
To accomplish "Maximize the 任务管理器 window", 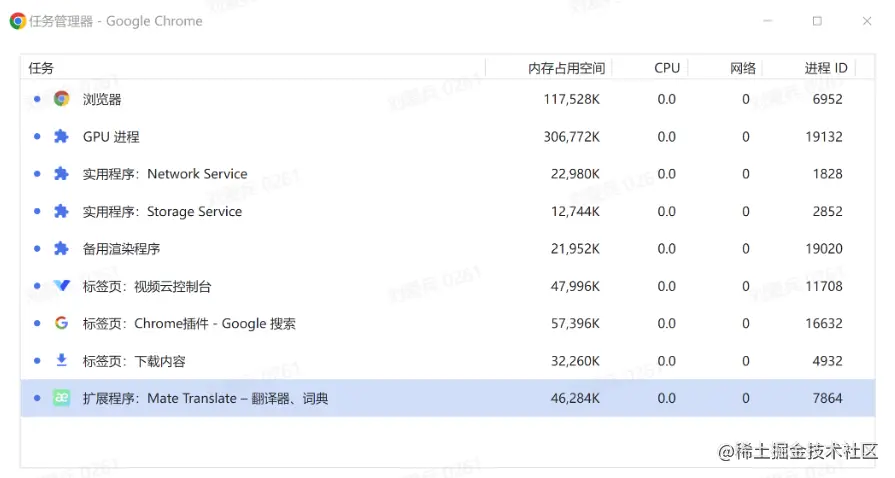I will 817,21.
